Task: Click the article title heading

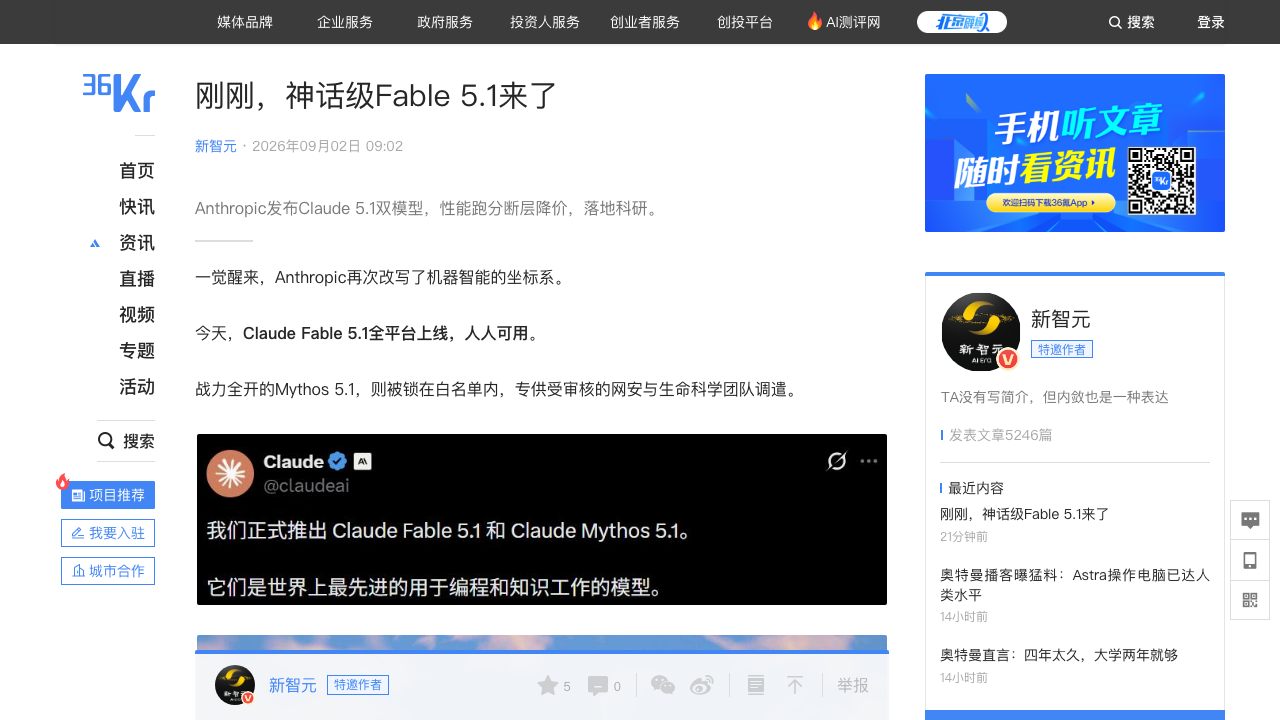Action: tap(376, 96)
